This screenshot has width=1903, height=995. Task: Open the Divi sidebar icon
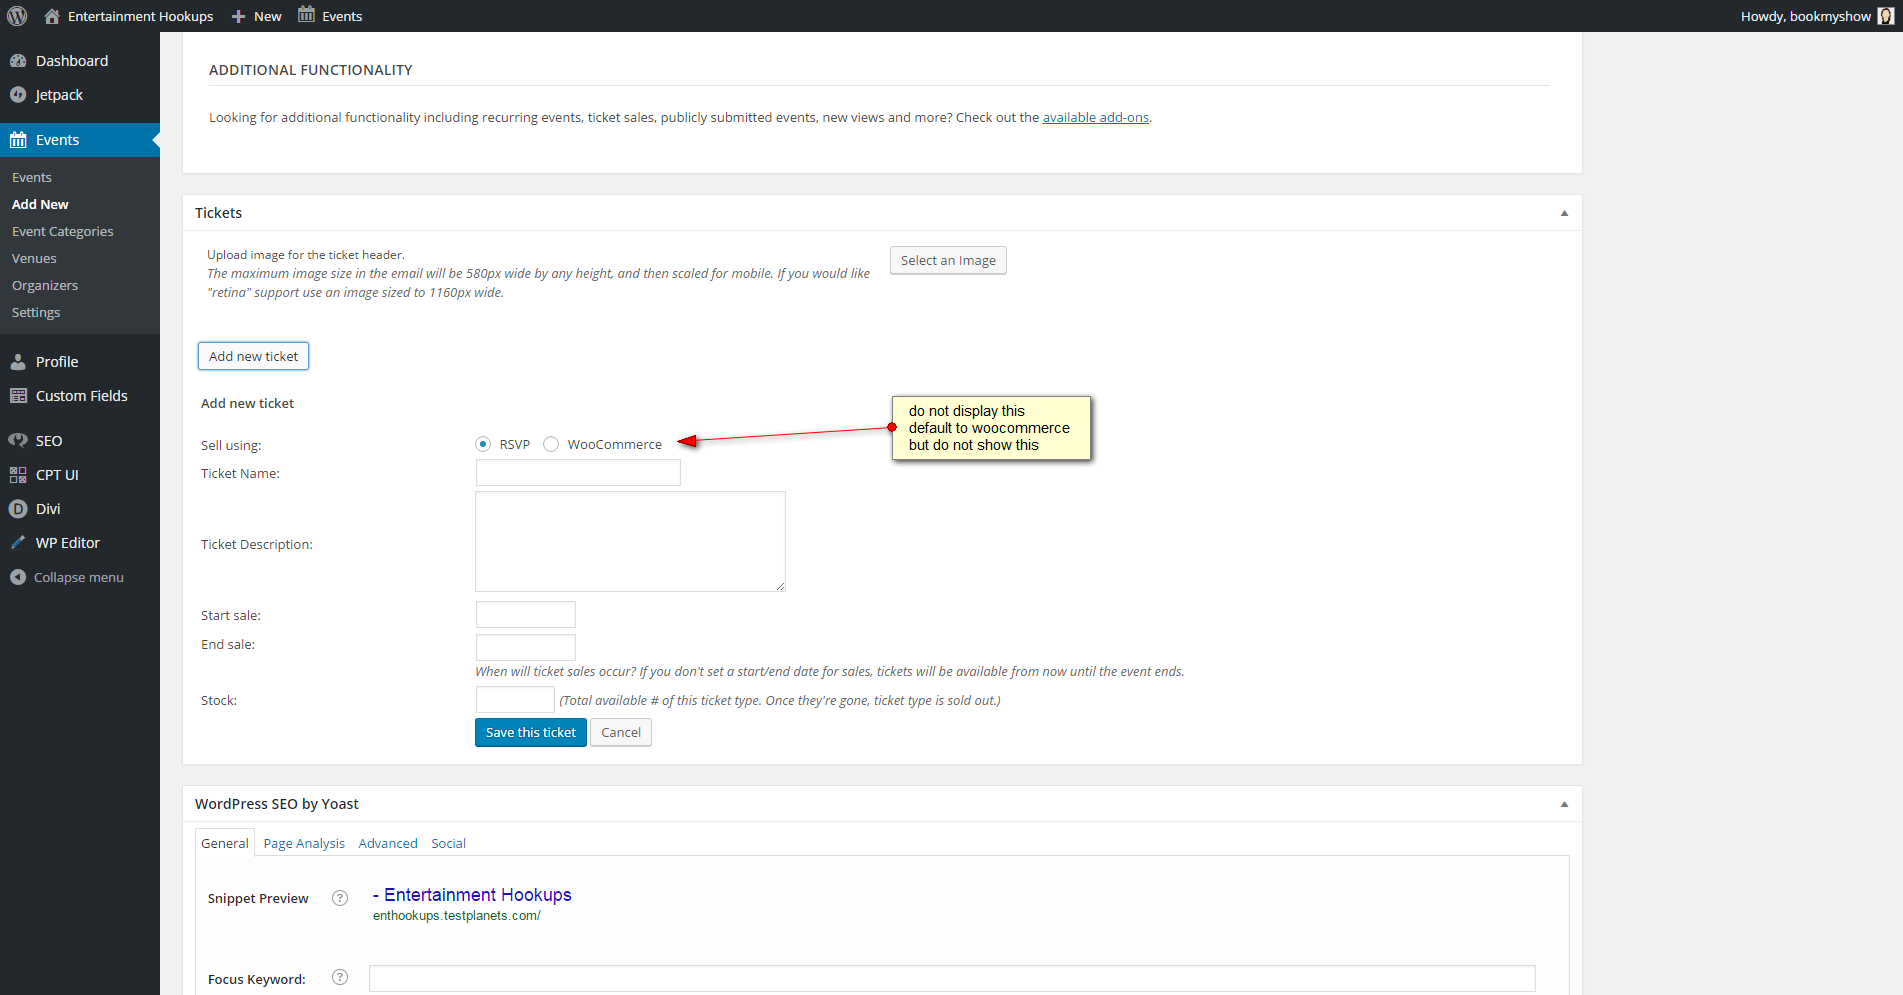[x=18, y=509]
